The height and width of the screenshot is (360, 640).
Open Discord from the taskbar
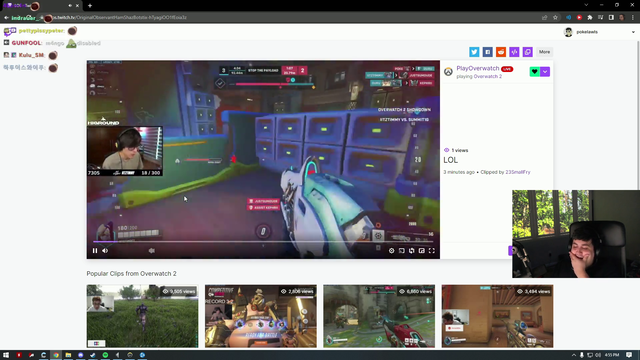click(80, 355)
